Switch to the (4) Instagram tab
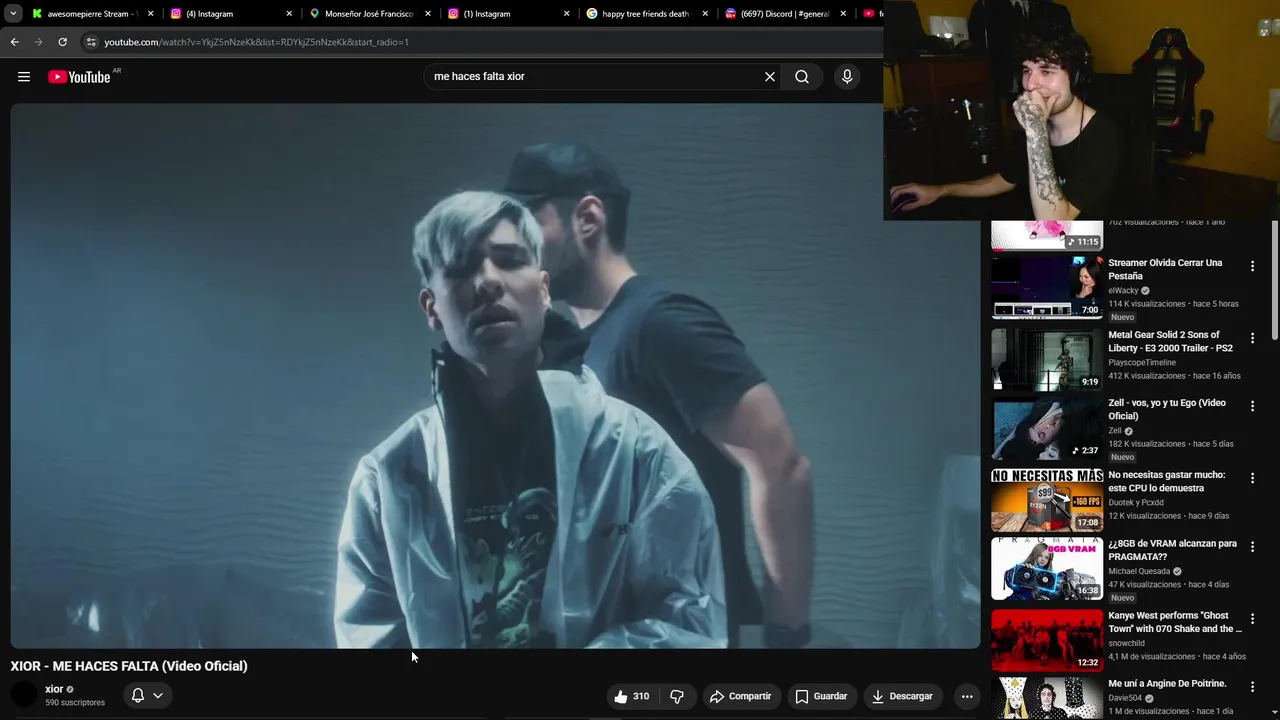 point(230,14)
